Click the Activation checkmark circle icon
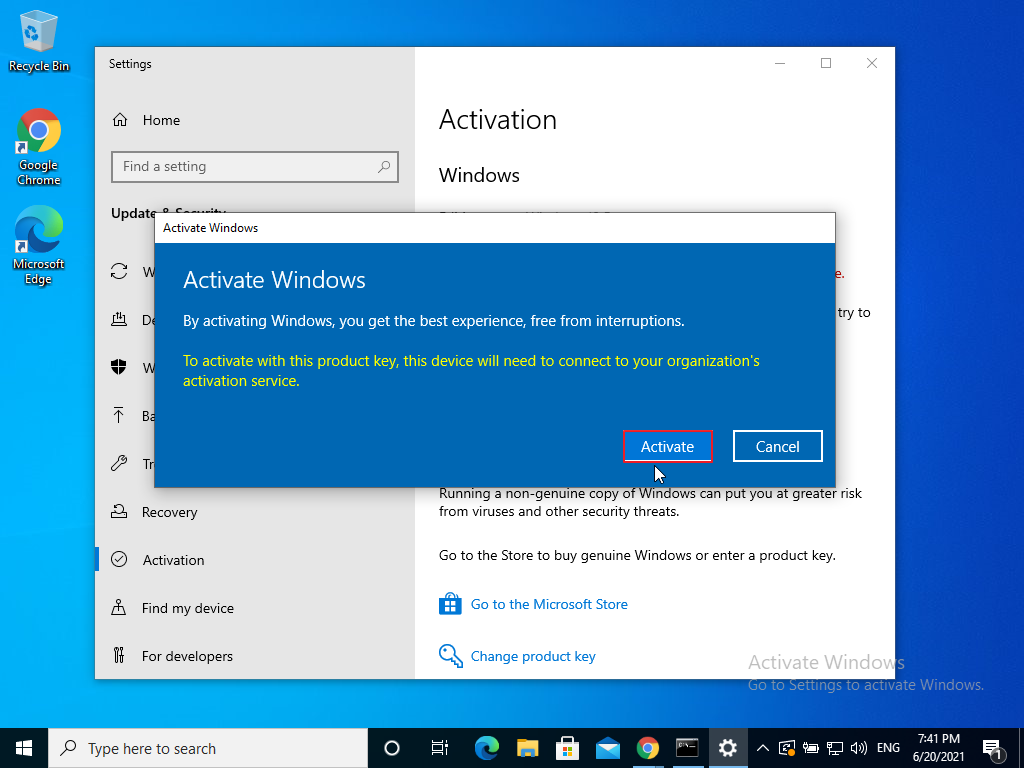1024x768 pixels. [x=119, y=559]
